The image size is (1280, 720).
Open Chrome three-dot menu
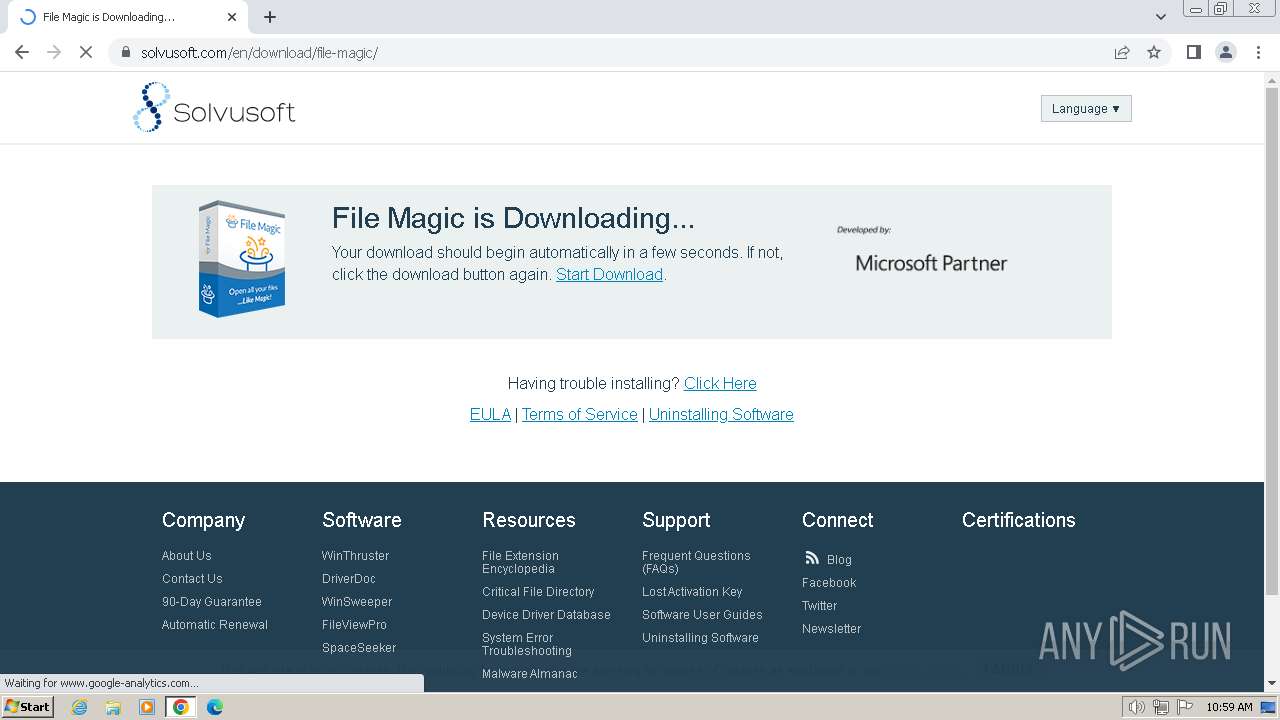pos(1258,53)
